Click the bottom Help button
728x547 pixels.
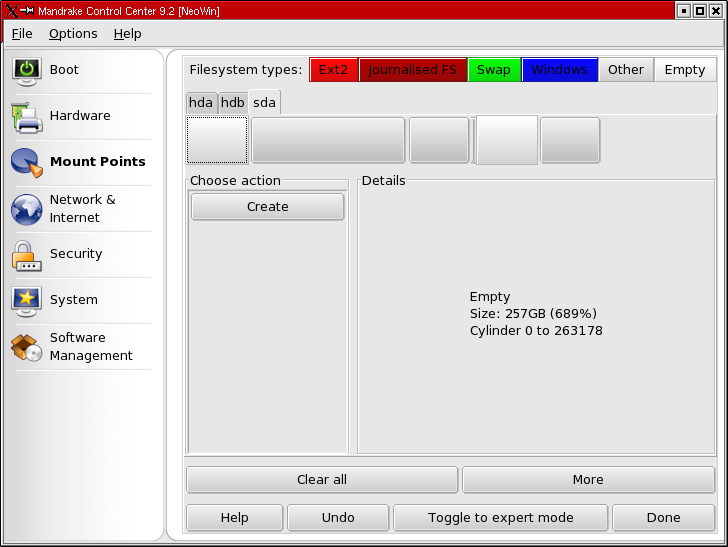tap(234, 517)
